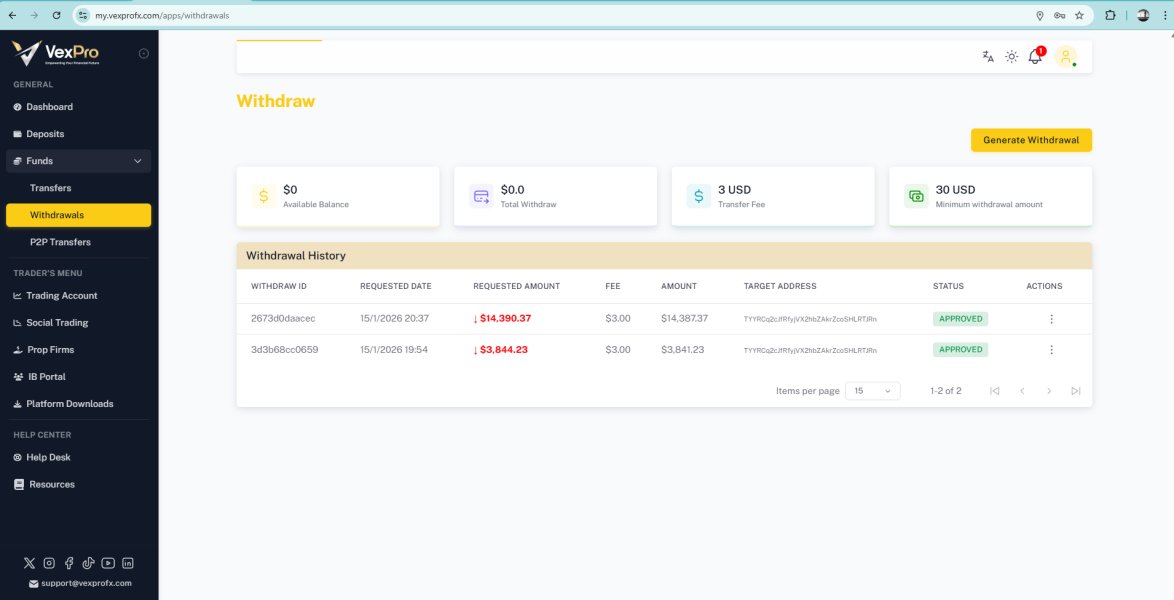Open VexPro's TikTok social icon

click(x=88, y=563)
